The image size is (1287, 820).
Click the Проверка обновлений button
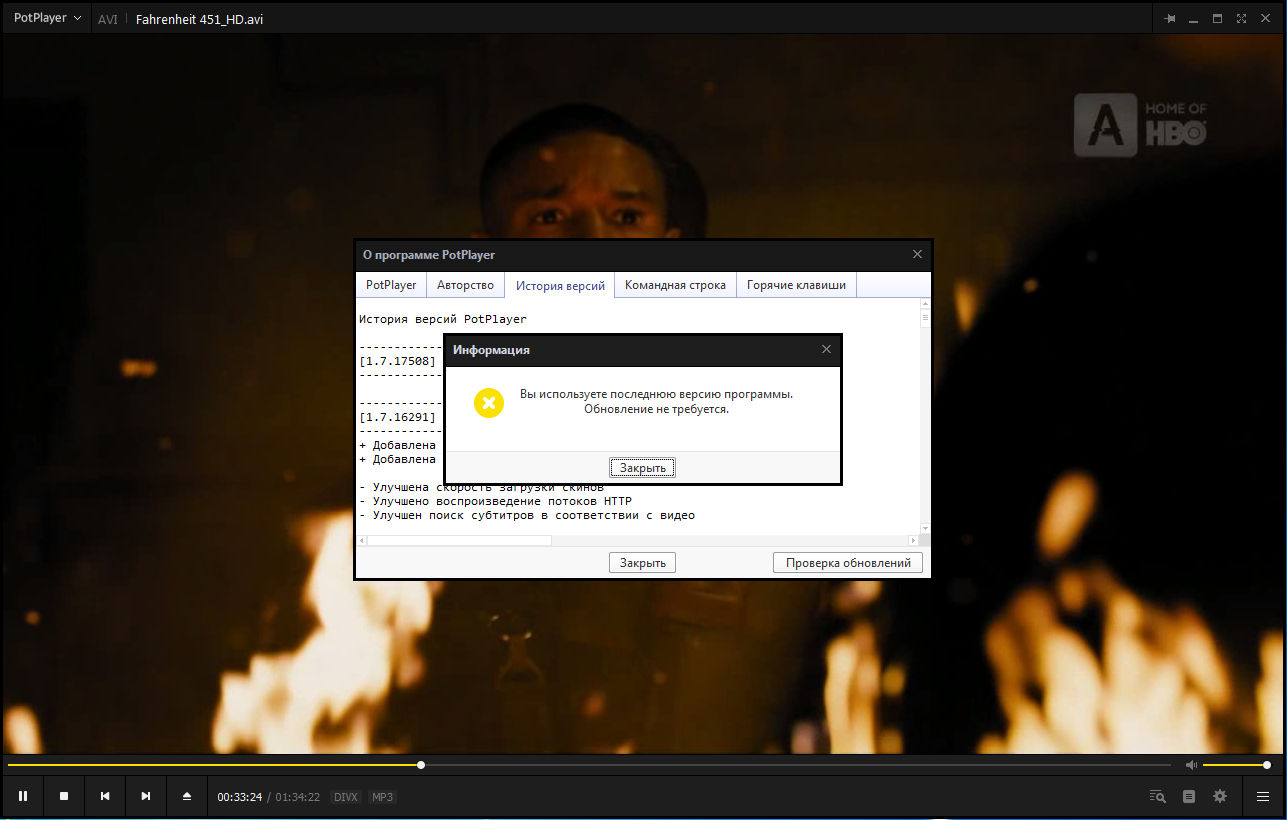848,563
